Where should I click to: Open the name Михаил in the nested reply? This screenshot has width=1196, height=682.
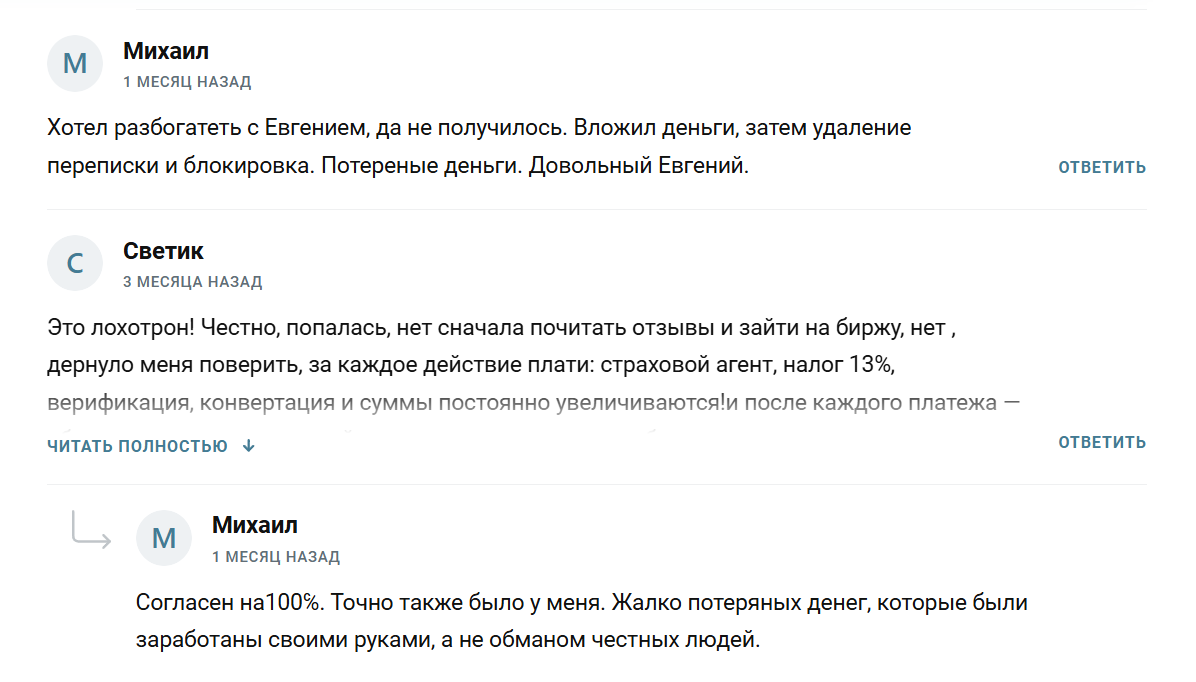coord(255,525)
